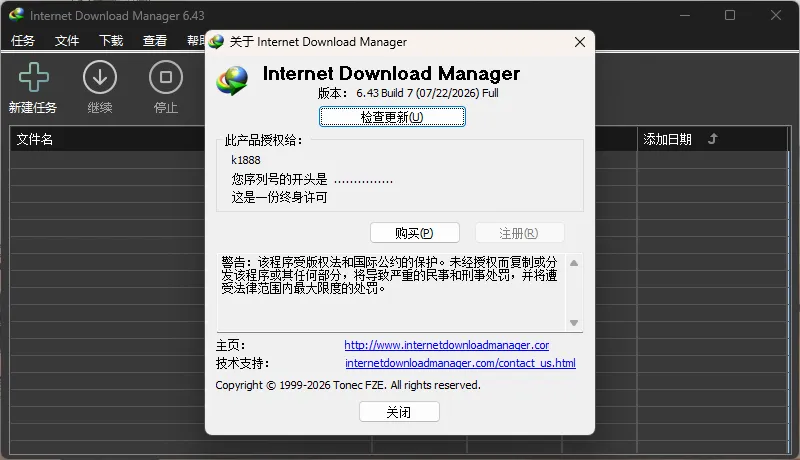Viewport: 800px width, 460px height.
Task: Click the Copyright 1999-2026 Tonec FZE text
Action: pos(347,385)
